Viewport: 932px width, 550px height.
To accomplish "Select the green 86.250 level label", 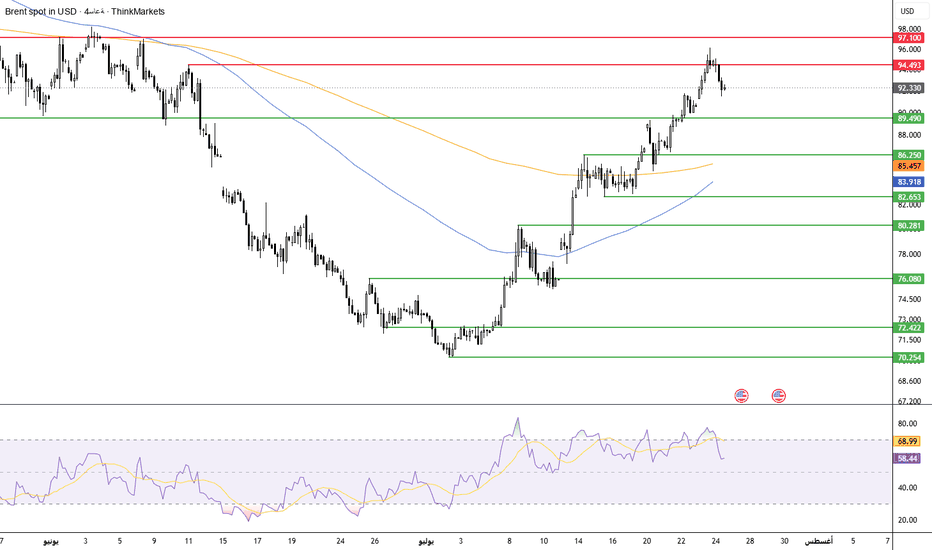I will point(909,155).
